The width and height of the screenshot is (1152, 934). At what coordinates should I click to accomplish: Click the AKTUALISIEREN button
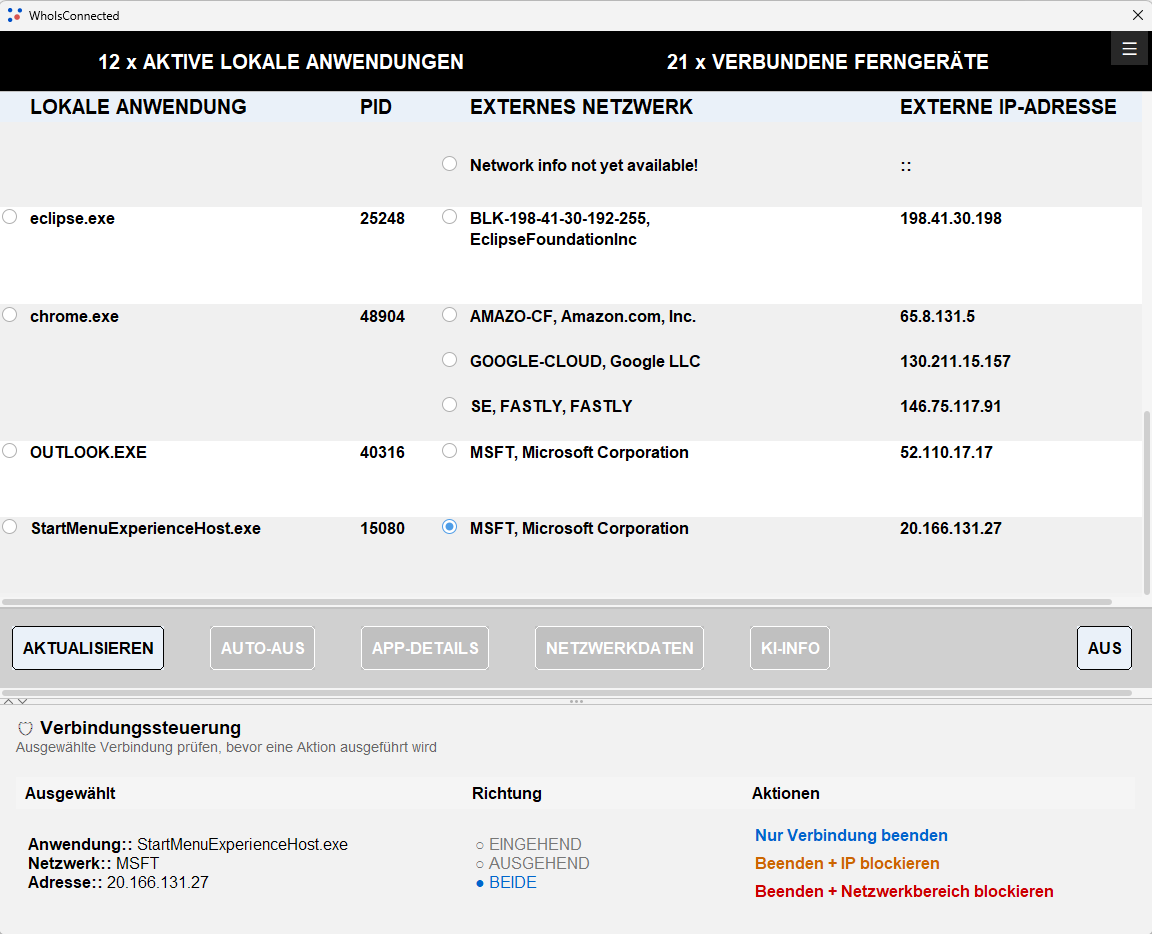[88, 648]
